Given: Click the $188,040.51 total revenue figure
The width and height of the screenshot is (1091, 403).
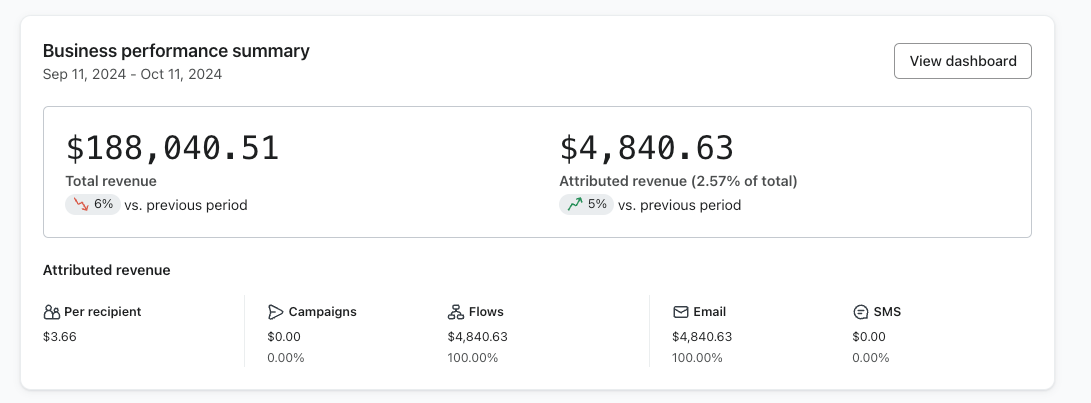Looking at the screenshot, I should coord(172,148).
